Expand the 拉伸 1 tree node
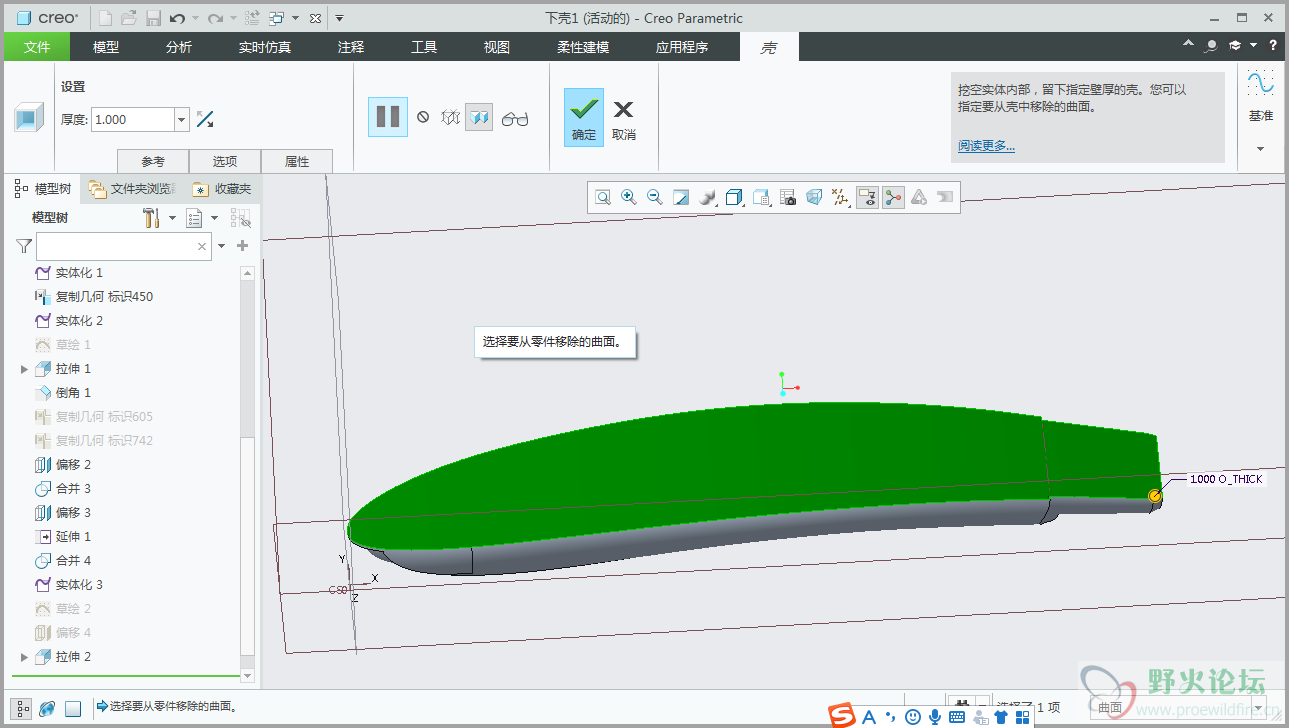Image resolution: width=1289 pixels, height=728 pixels. (x=24, y=369)
